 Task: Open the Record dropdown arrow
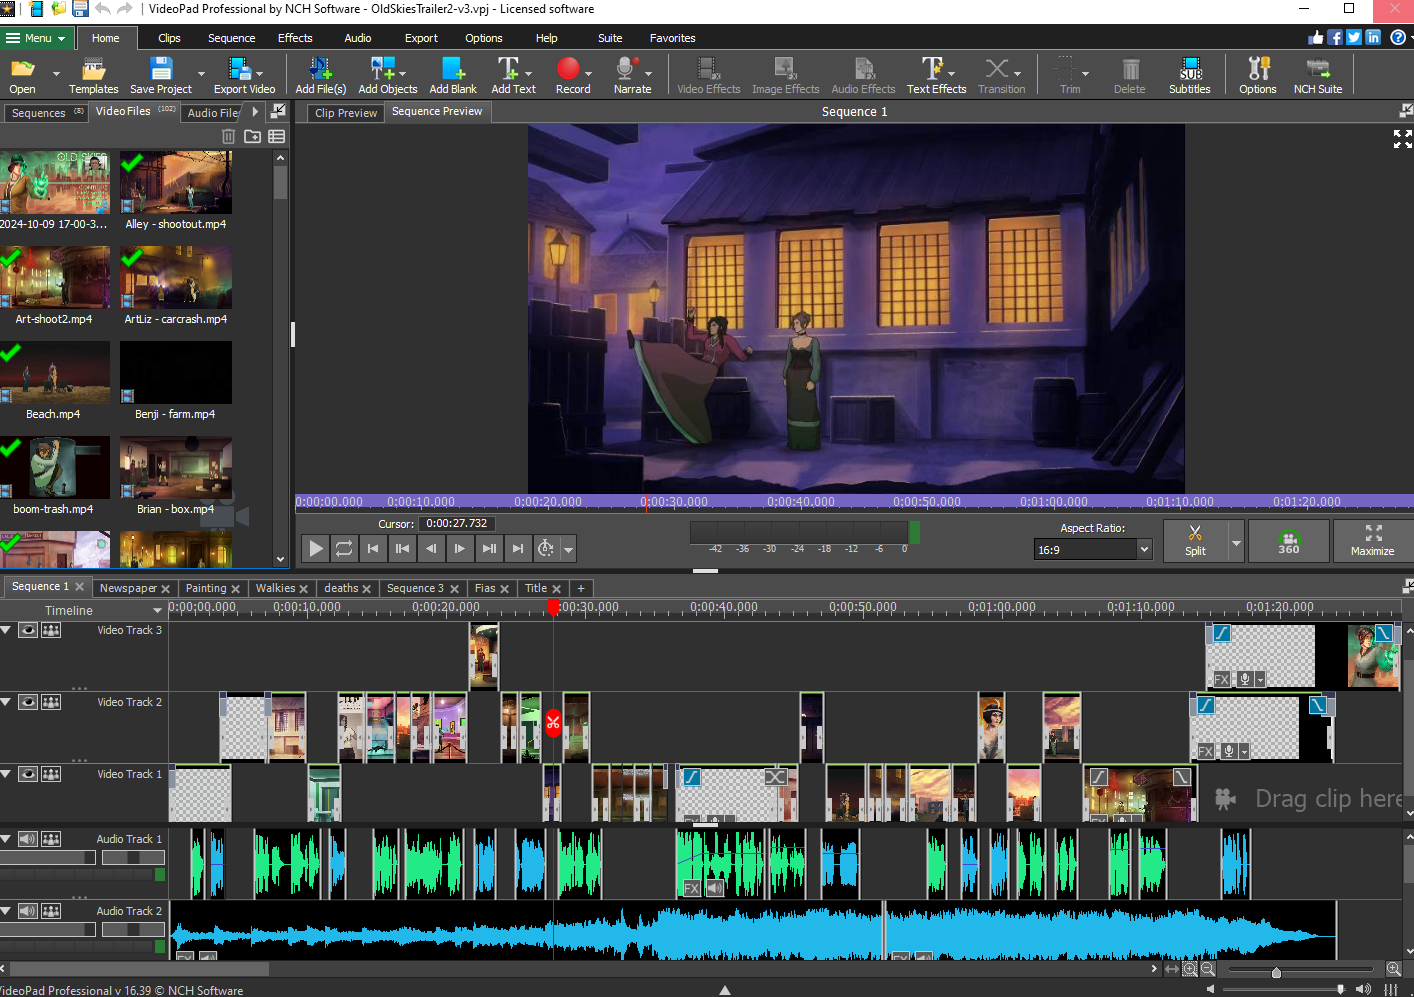pyautogui.click(x=588, y=74)
